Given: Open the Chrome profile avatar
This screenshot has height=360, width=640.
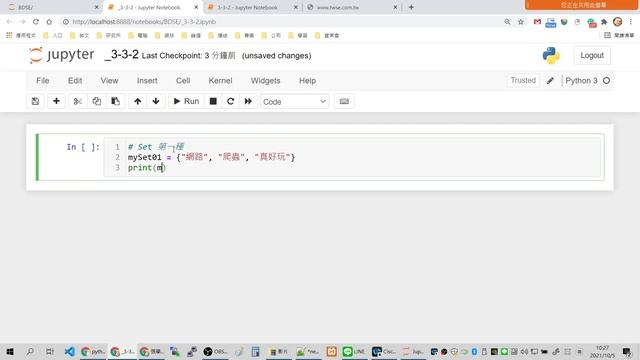Looking at the screenshot, I should click(618, 22).
